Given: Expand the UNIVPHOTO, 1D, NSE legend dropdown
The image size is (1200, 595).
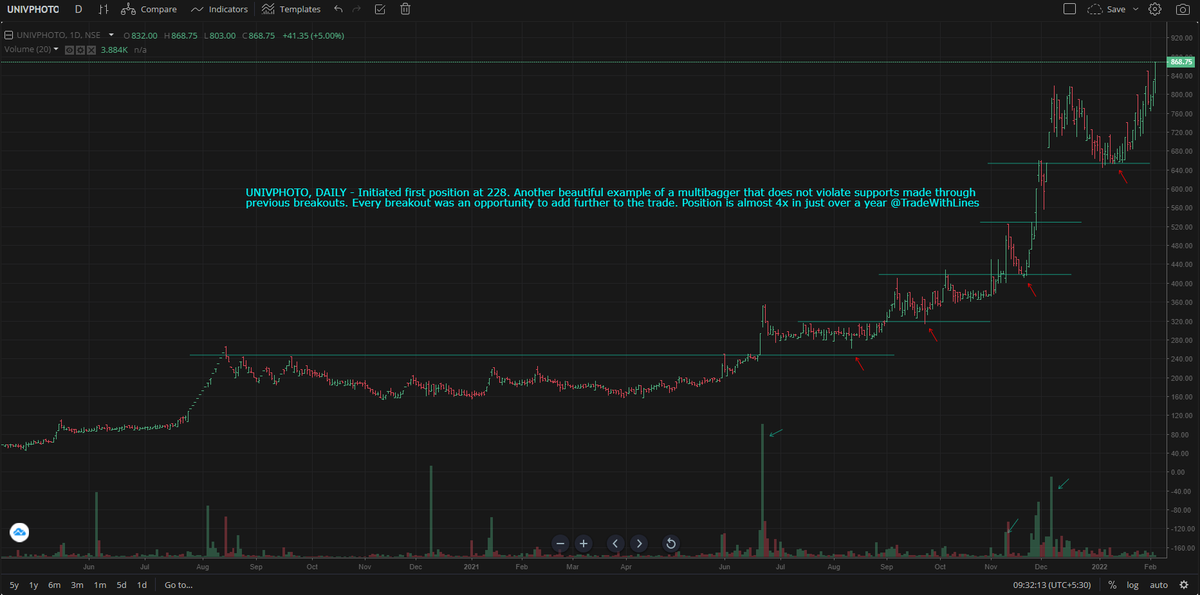Looking at the screenshot, I should (x=112, y=34).
